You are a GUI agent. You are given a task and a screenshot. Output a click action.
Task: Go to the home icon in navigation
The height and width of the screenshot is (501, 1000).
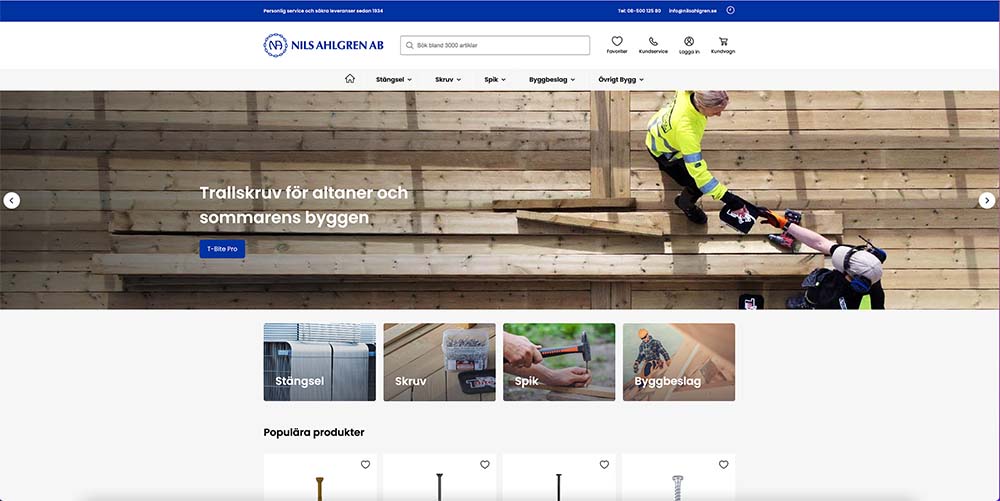350,79
